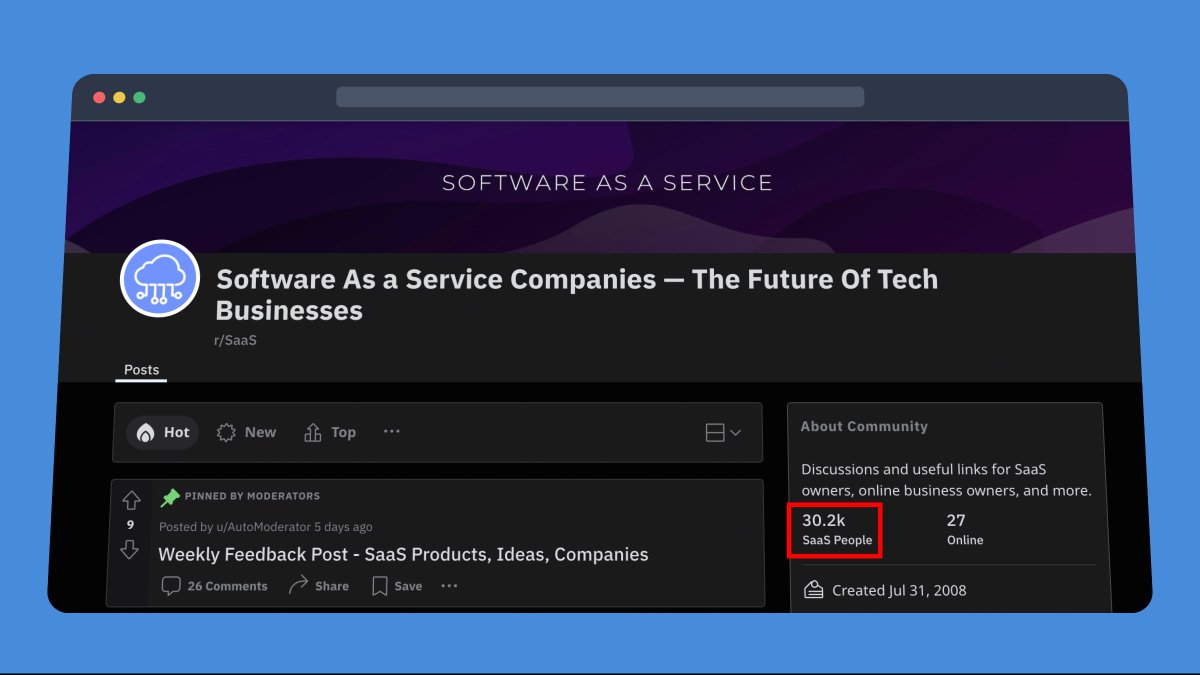The width and height of the screenshot is (1200, 675).
Task: Sort posts by Top
Action: coord(330,432)
